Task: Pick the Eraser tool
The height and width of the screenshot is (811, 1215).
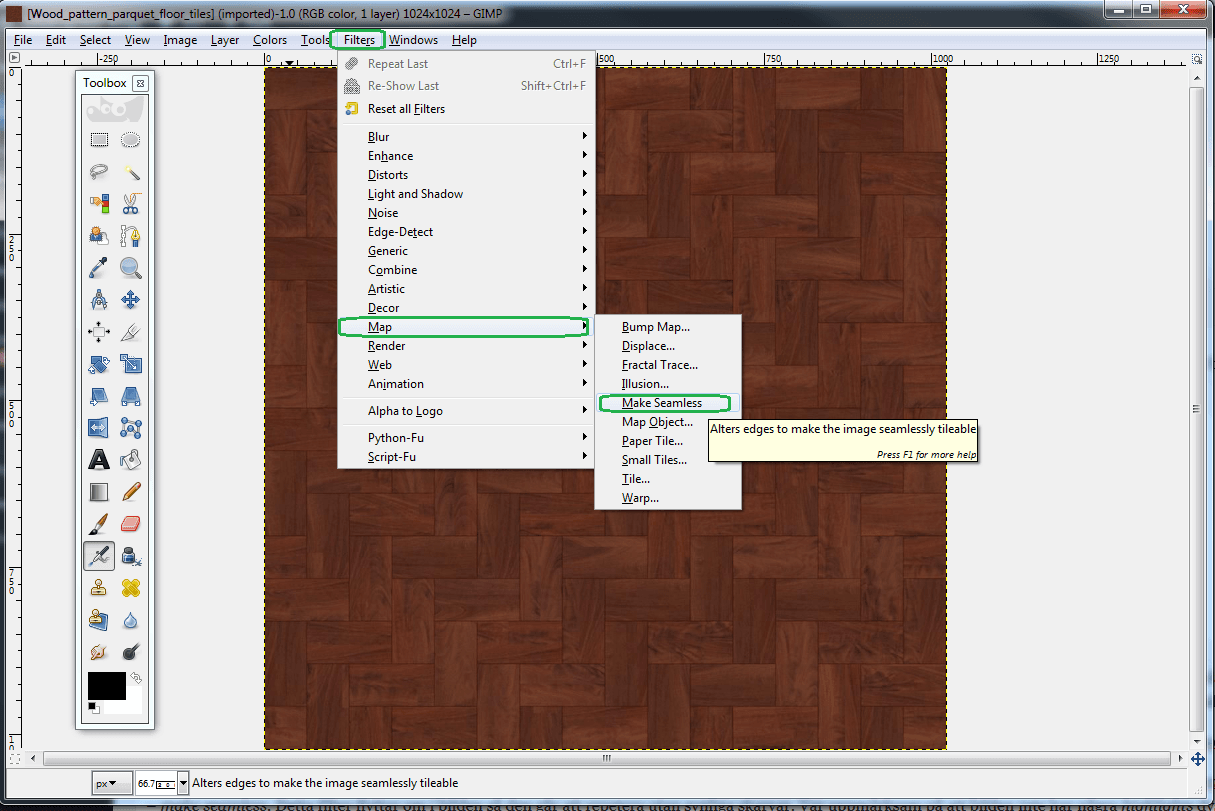Action: point(130,524)
